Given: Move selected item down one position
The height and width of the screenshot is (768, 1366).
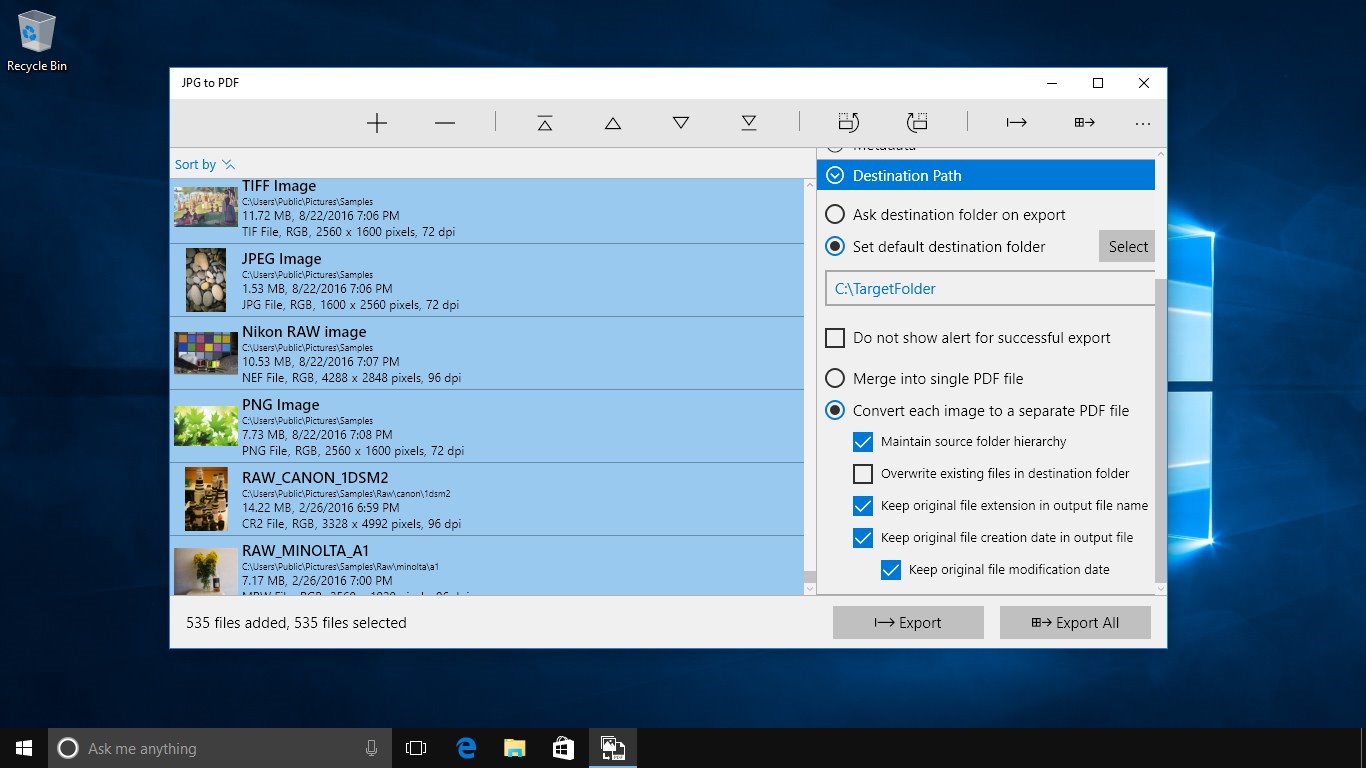Looking at the screenshot, I should (681, 123).
